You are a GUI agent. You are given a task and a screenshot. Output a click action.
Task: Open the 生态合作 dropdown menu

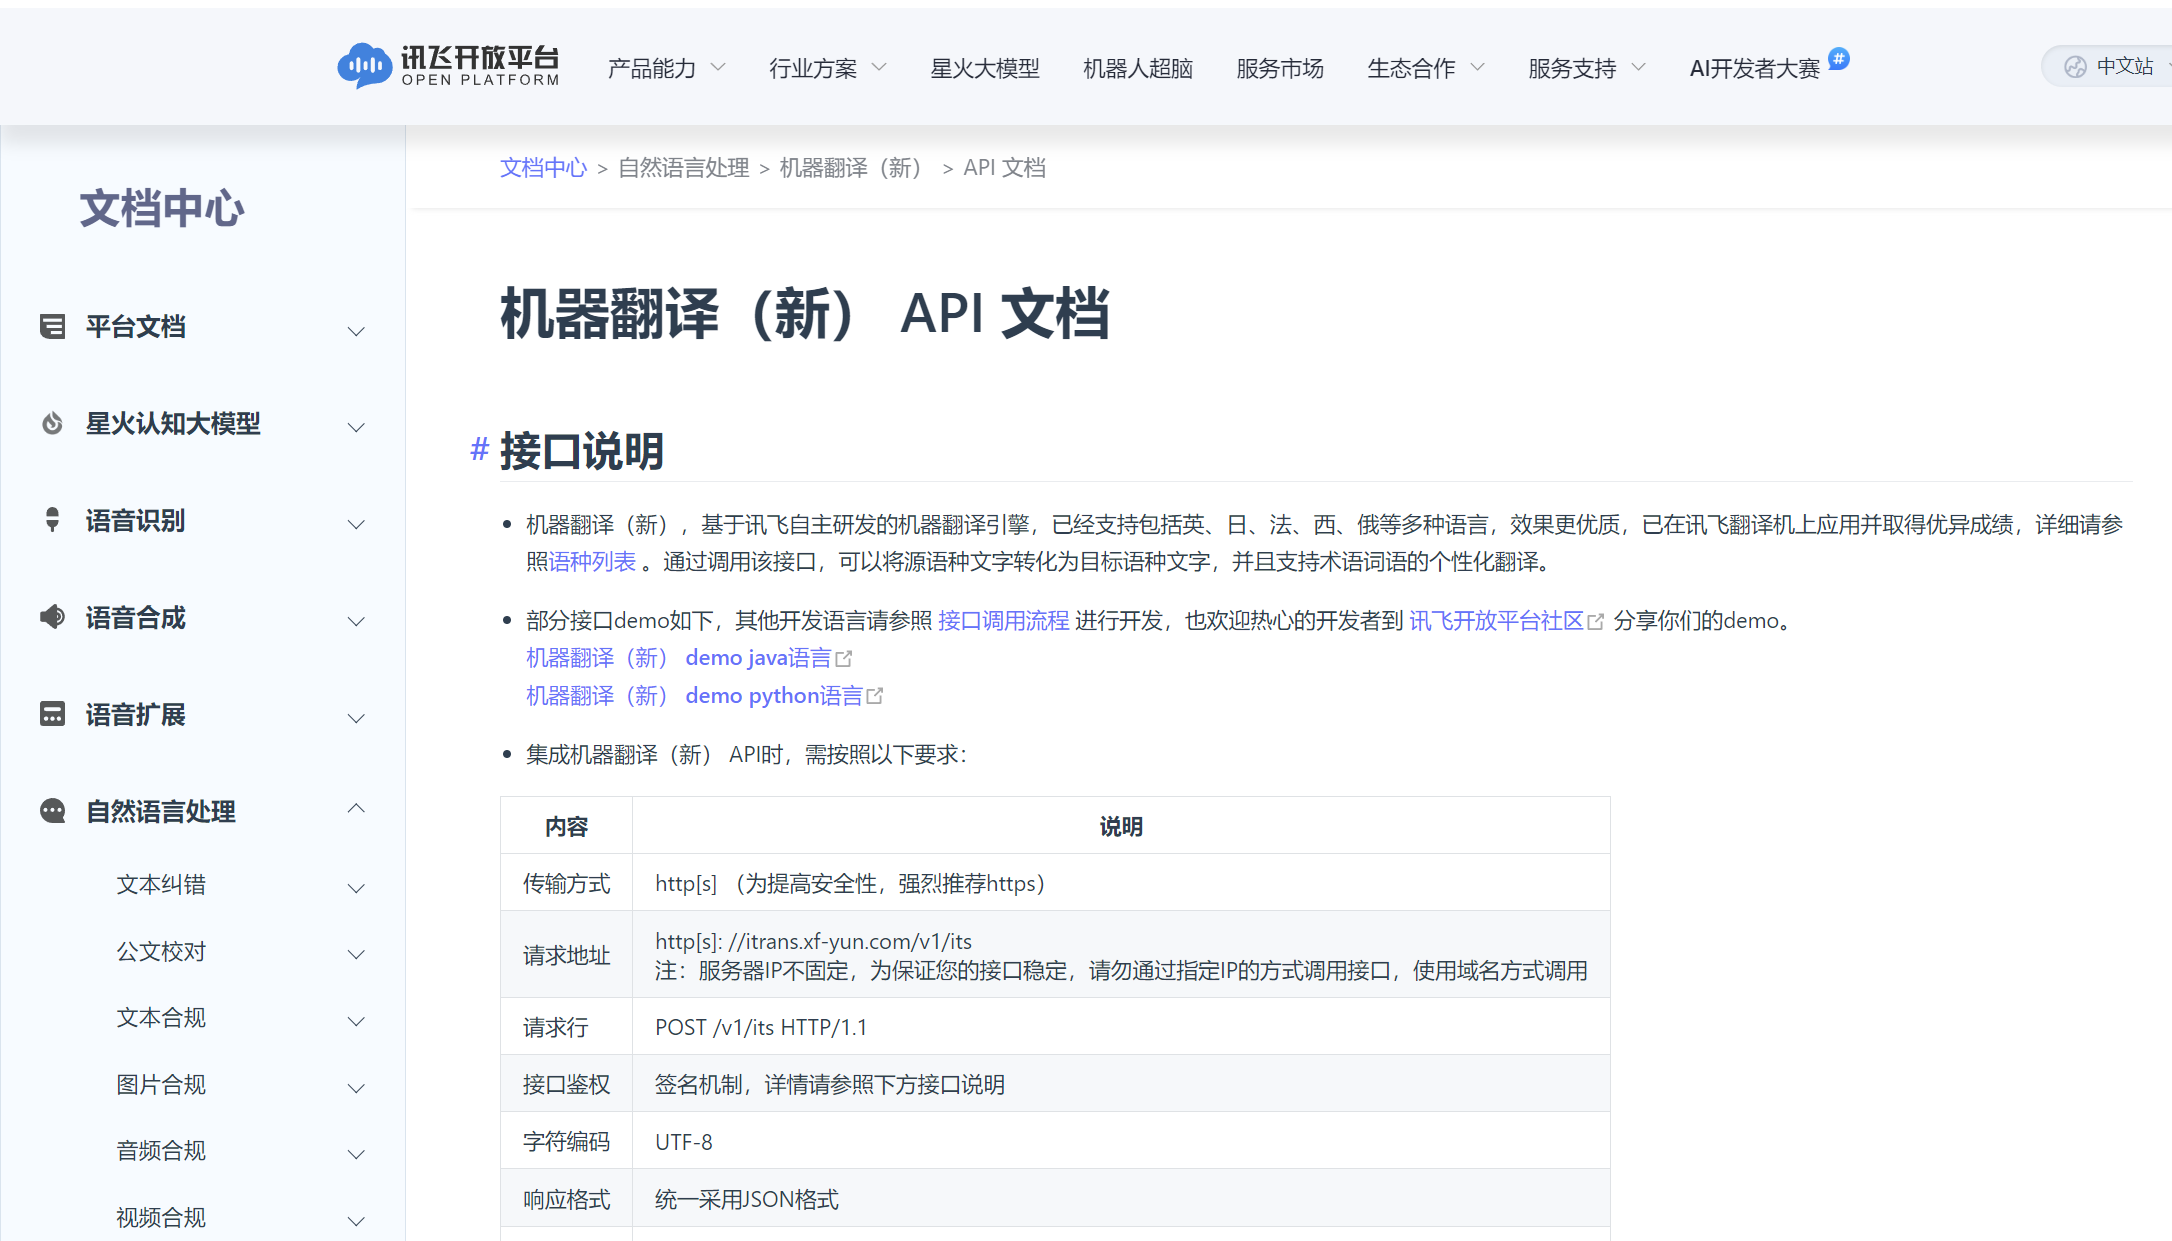(1425, 68)
